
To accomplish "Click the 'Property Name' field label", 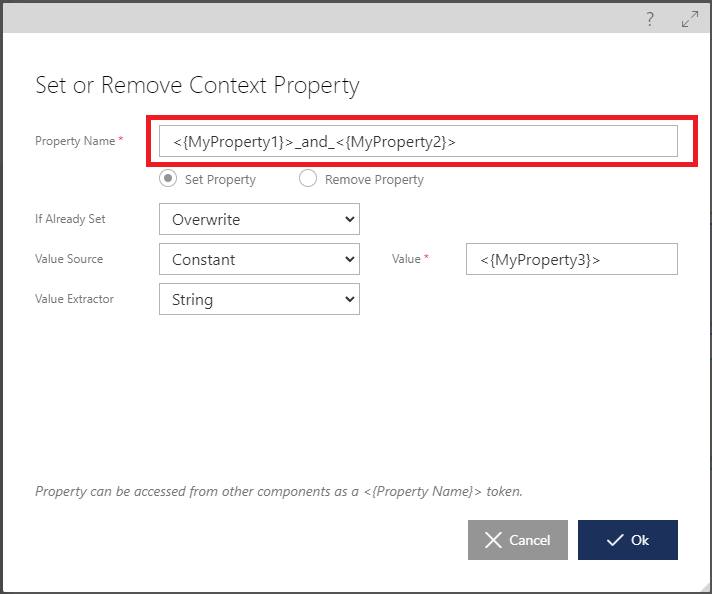I will point(75,141).
